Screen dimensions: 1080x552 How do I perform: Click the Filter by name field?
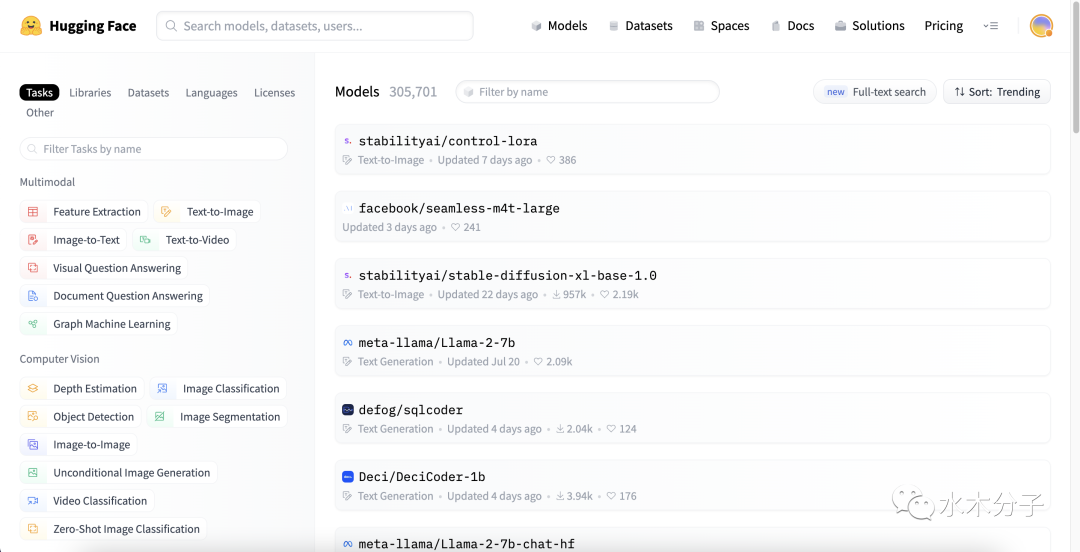pos(588,92)
